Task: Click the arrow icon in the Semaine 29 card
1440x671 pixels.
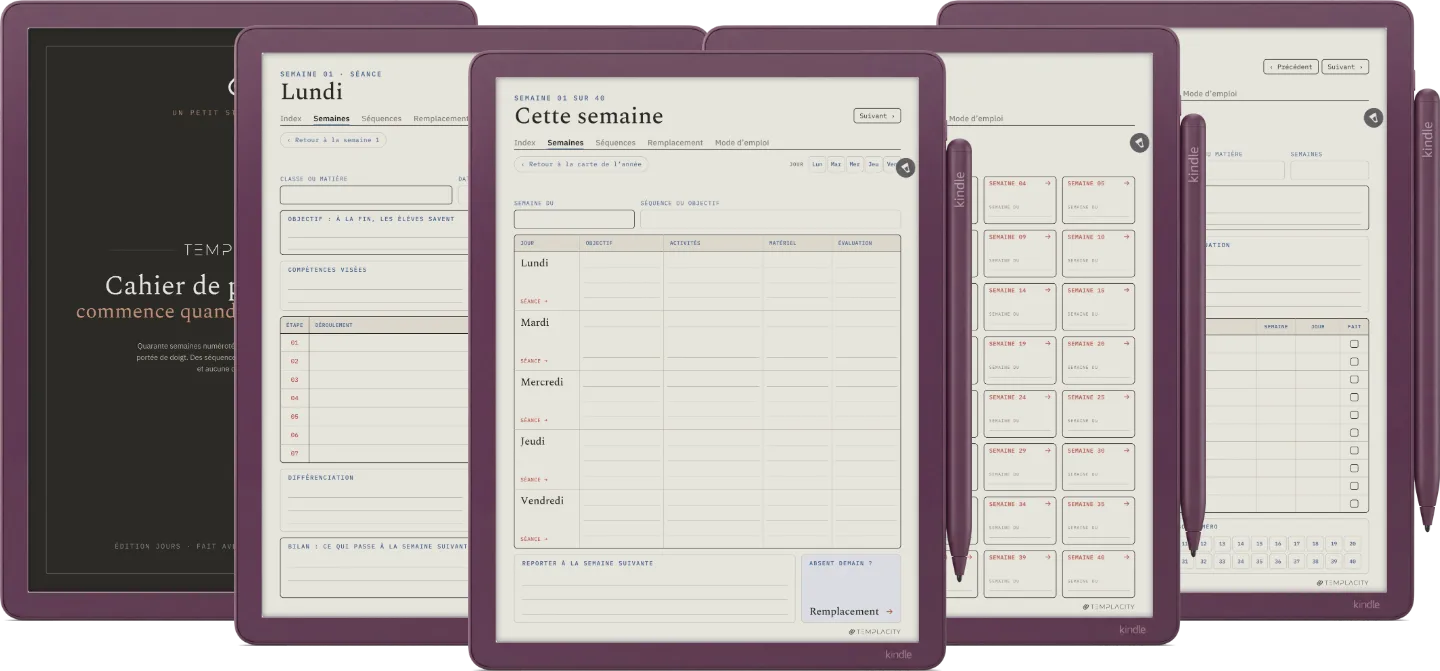Action: pos(1048,451)
